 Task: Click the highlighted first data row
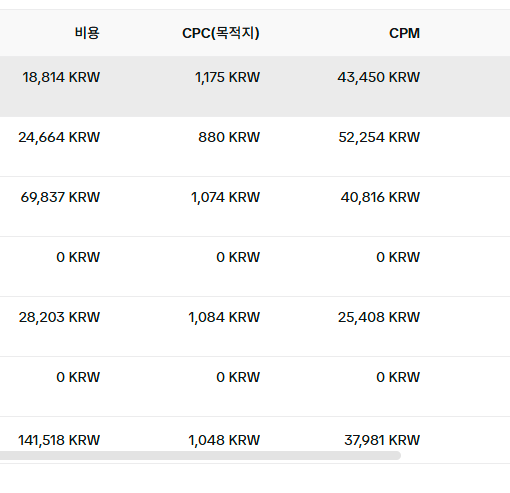[x=255, y=86]
